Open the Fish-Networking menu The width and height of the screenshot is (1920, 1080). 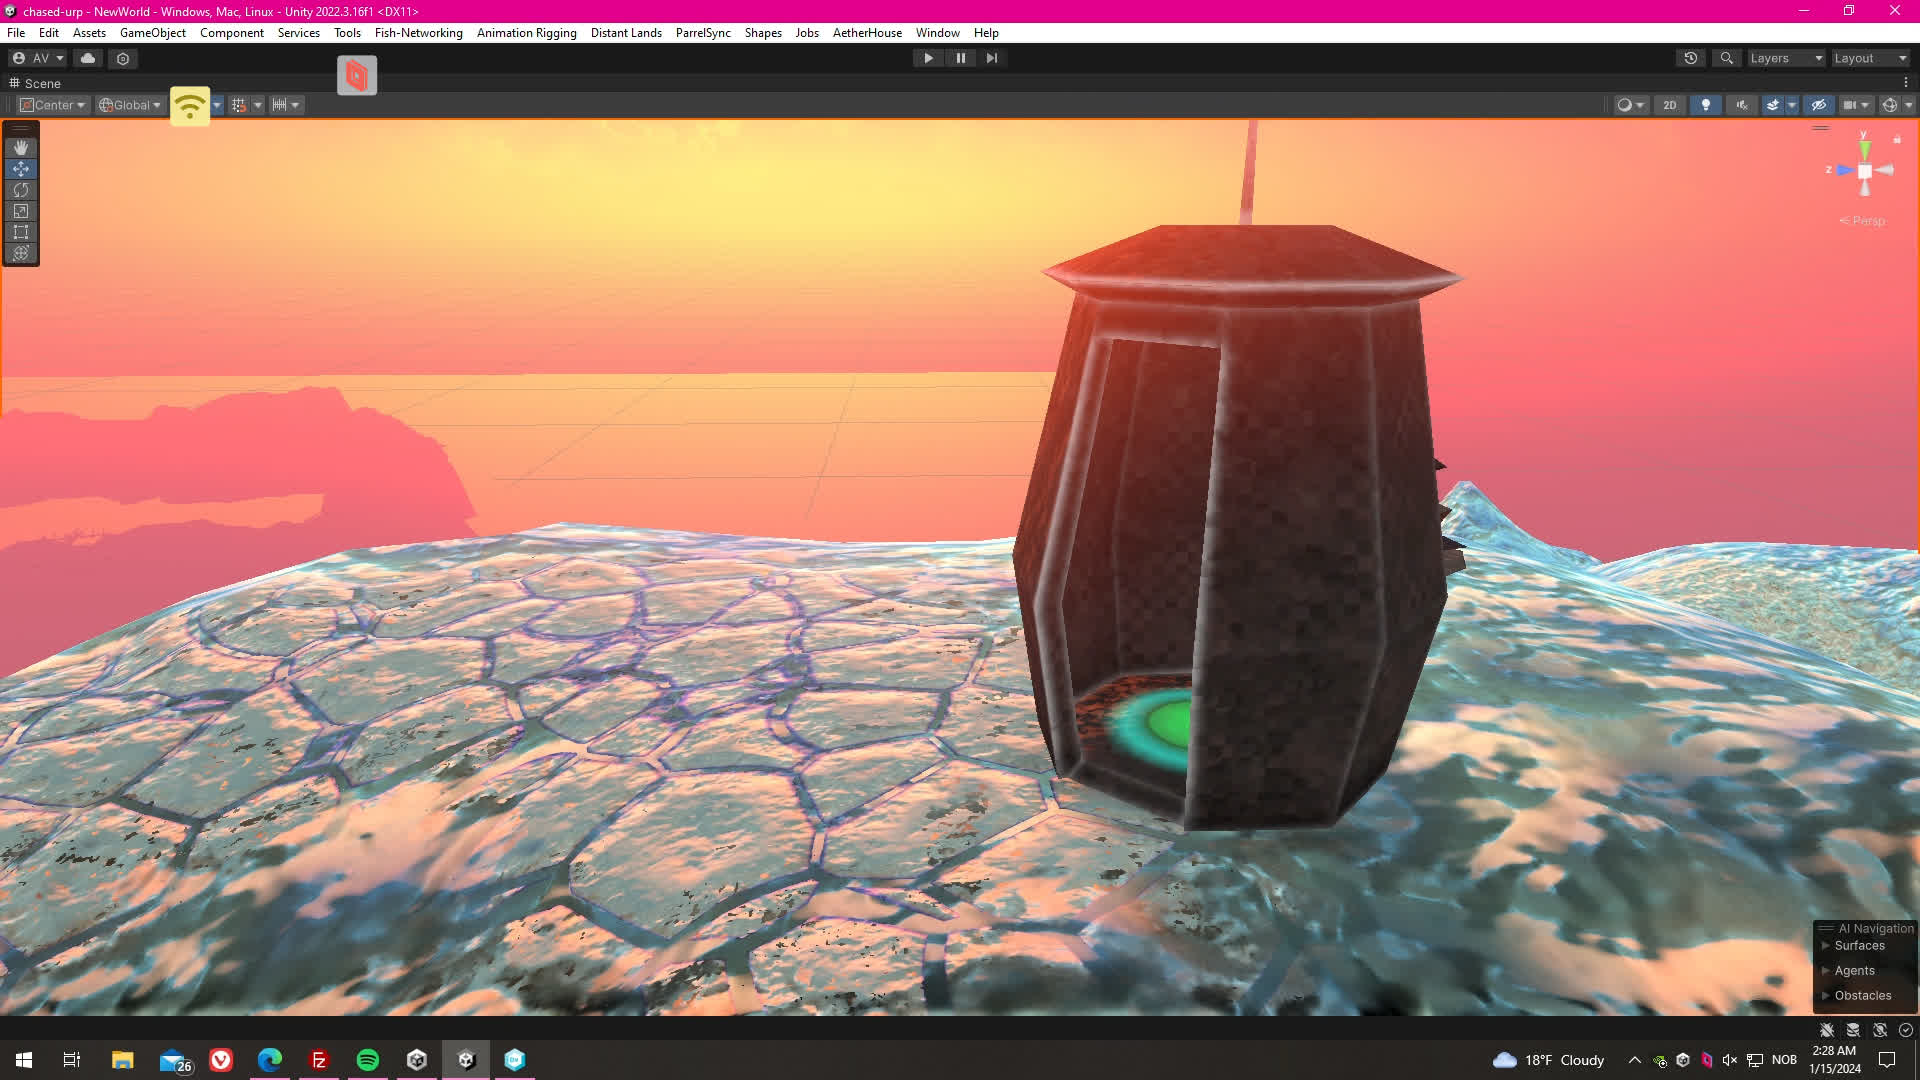[418, 33]
